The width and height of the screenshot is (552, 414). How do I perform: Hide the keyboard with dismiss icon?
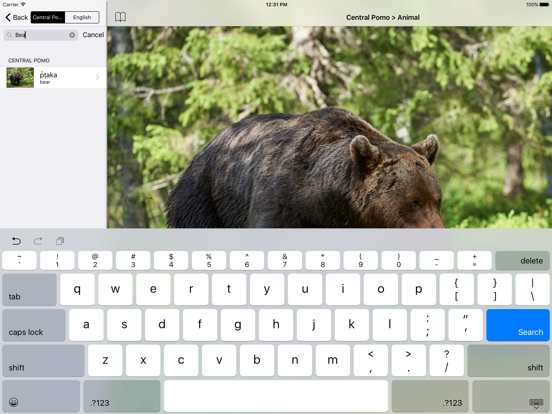coord(511,396)
